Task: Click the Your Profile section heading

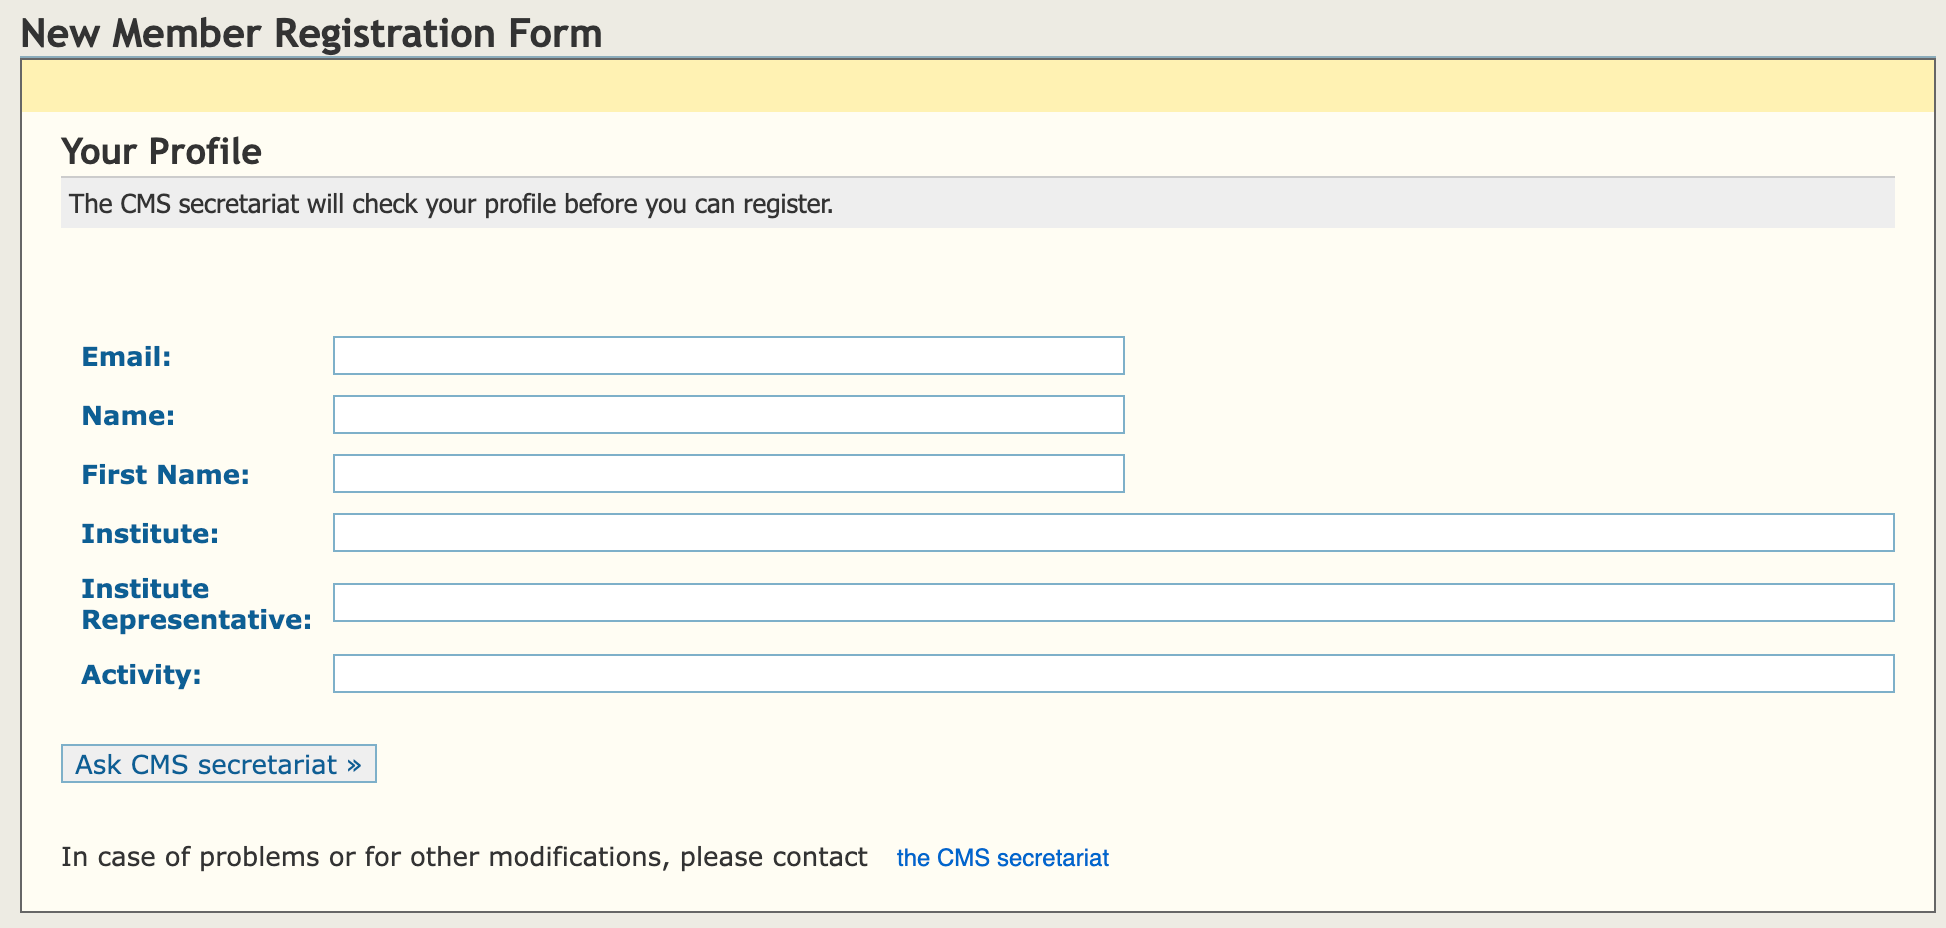Action: 161,151
